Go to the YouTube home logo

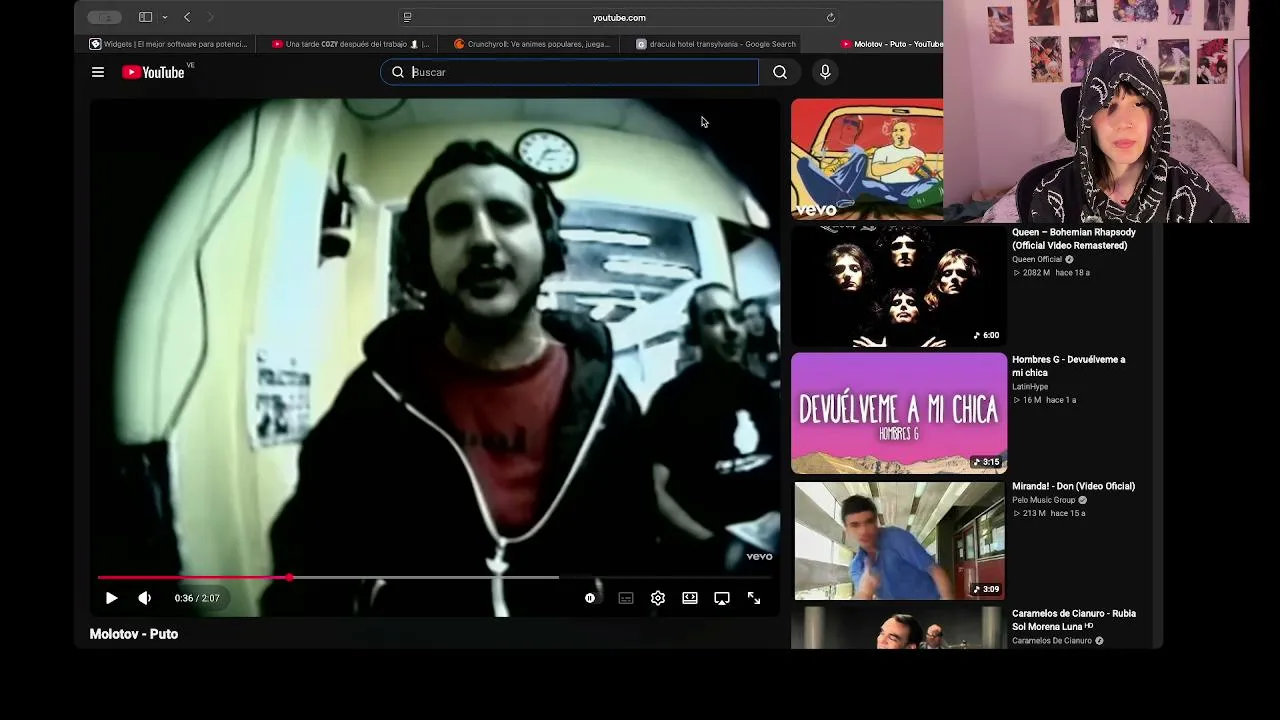[153, 72]
